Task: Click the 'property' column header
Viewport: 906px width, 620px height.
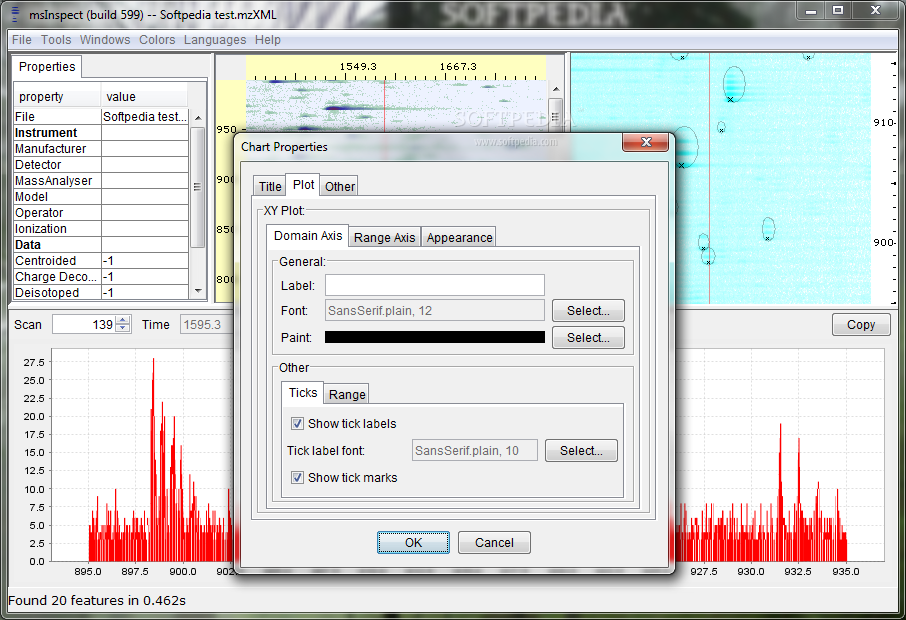Action: pos(57,96)
